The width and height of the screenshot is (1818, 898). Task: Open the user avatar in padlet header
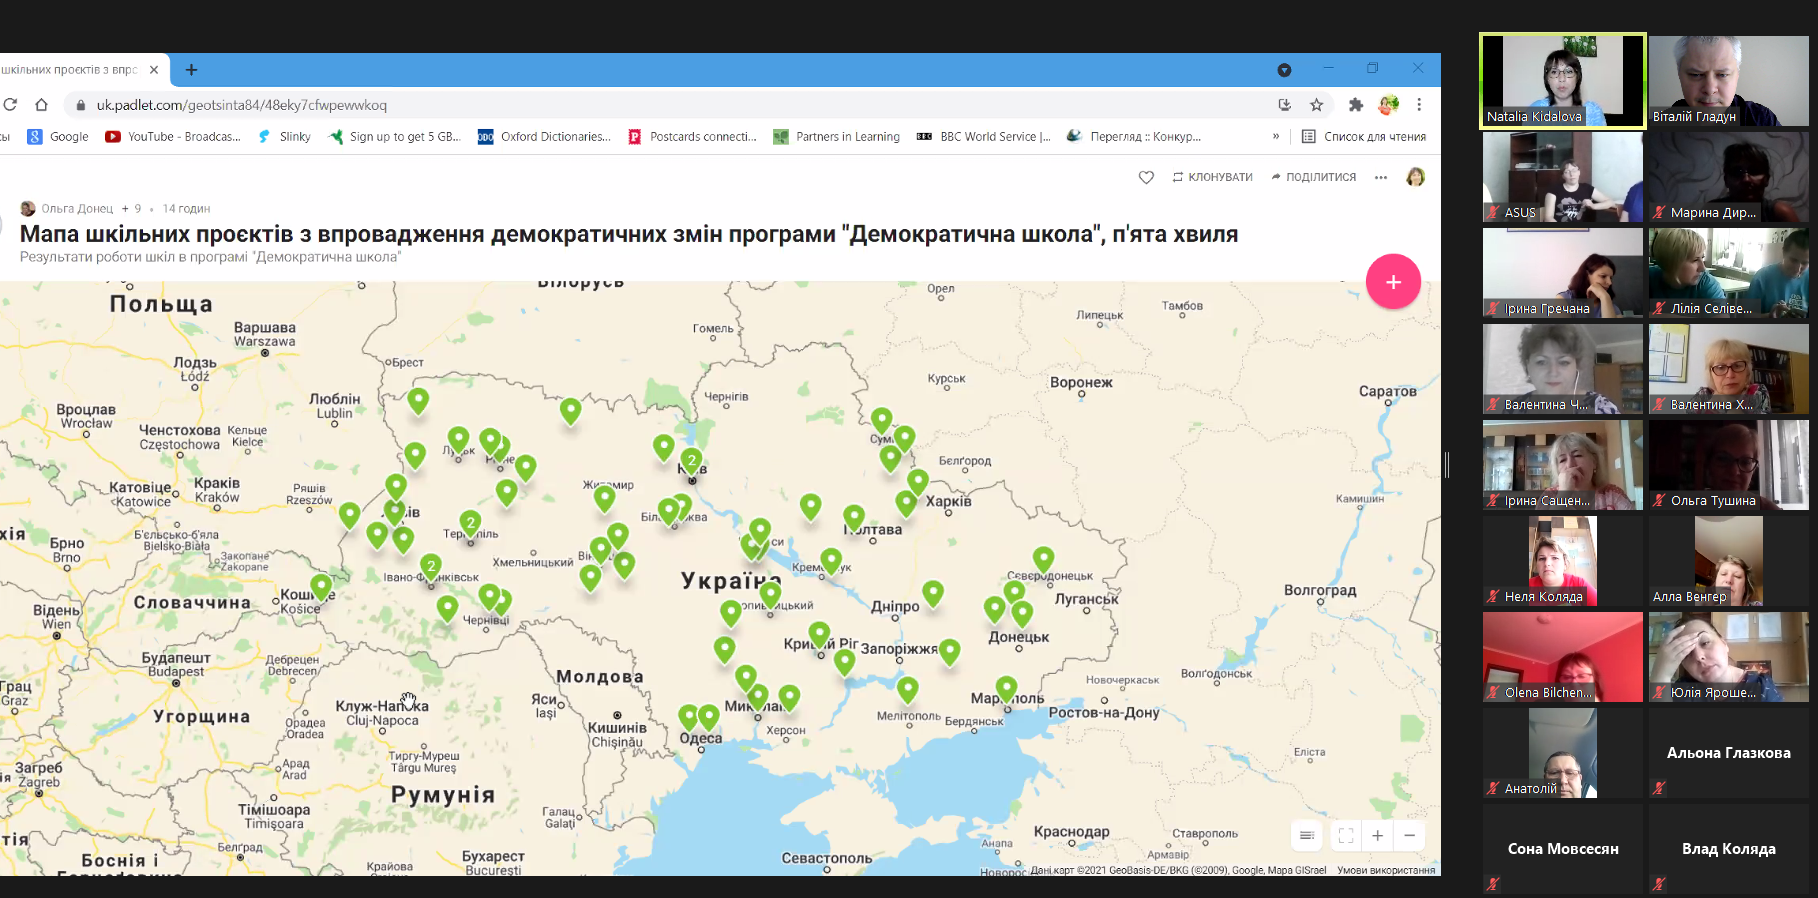point(1415,177)
